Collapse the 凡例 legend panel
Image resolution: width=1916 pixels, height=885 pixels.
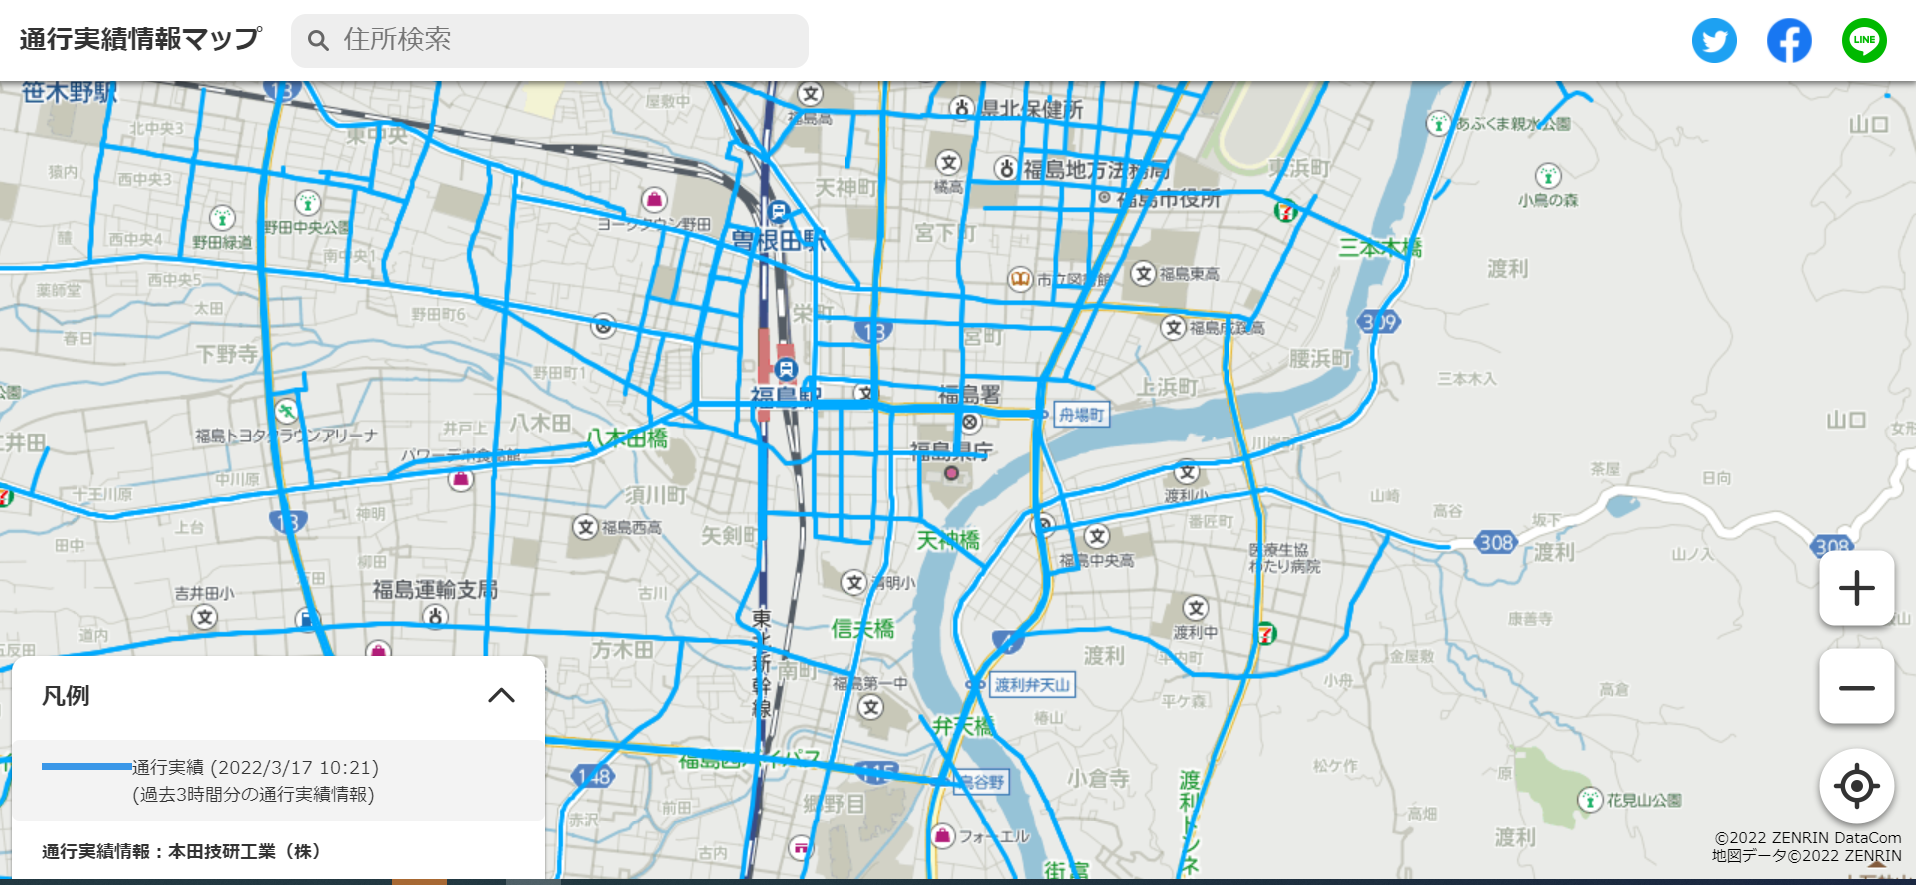501,695
